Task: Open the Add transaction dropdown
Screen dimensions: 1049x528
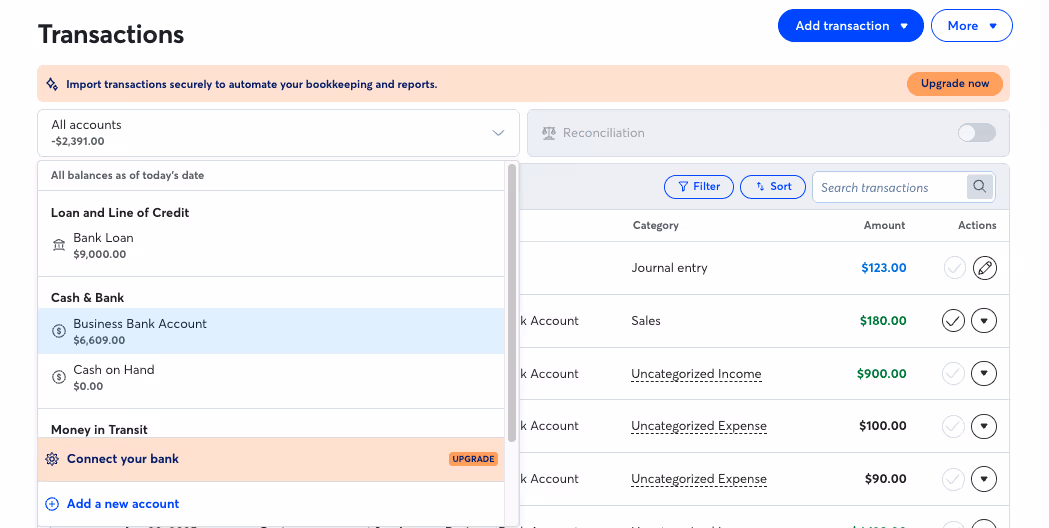Action: [x=850, y=25]
